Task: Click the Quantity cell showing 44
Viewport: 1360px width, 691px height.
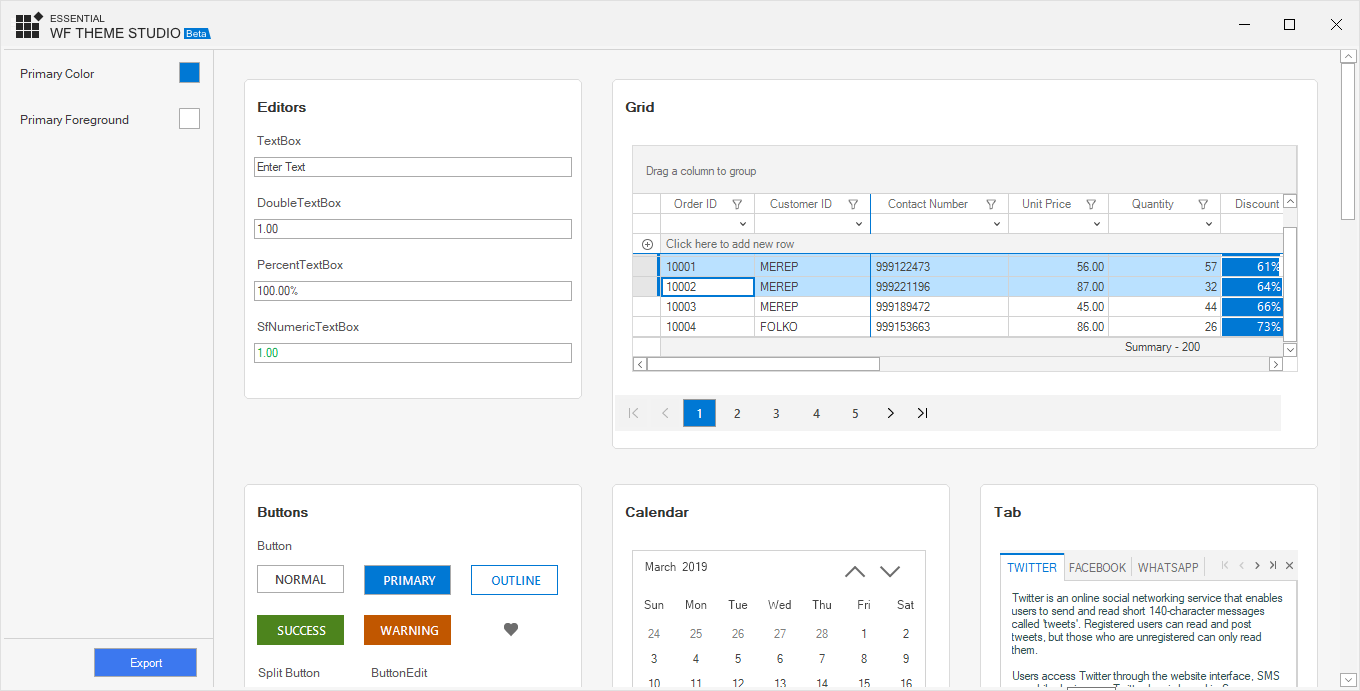Action: coord(1164,307)
